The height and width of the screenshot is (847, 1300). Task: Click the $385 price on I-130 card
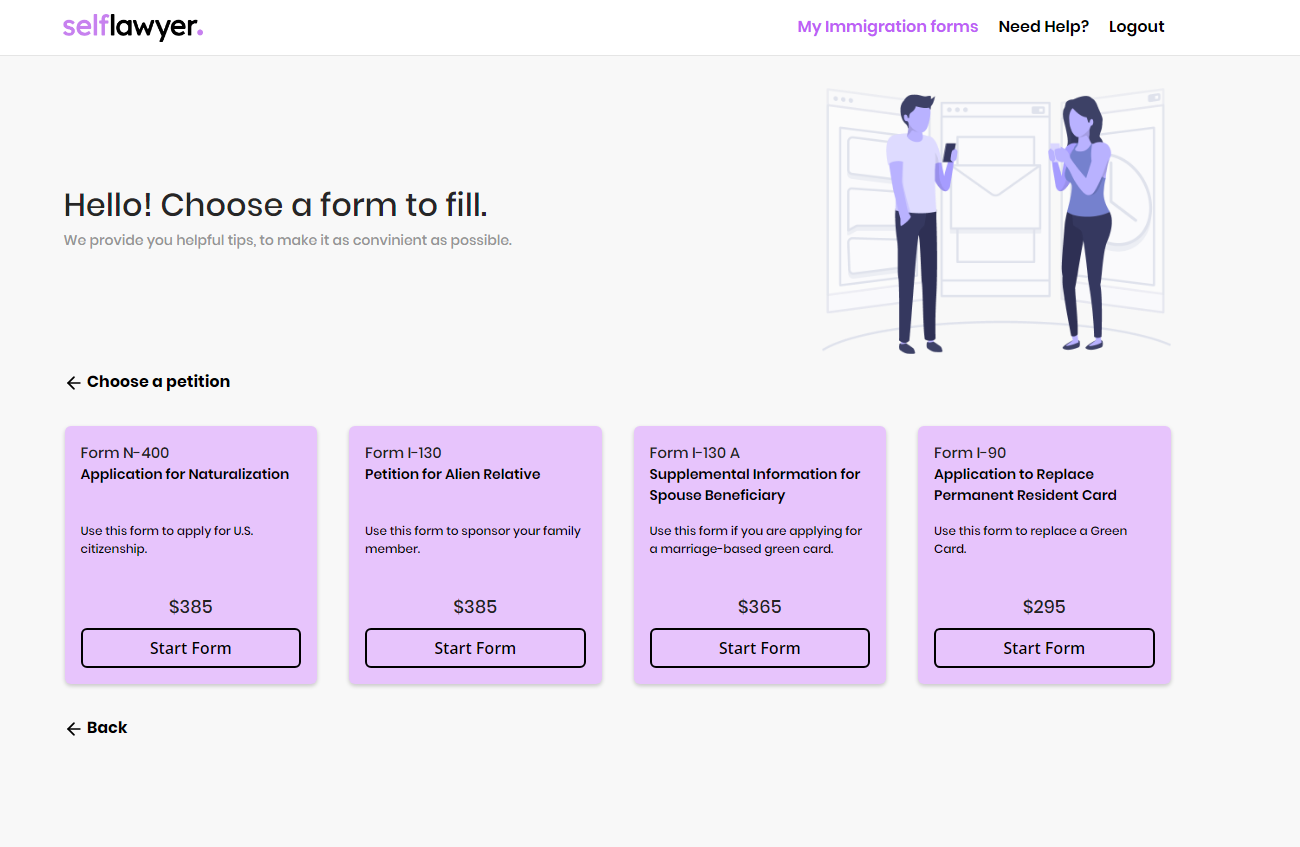tap(475, 607)
